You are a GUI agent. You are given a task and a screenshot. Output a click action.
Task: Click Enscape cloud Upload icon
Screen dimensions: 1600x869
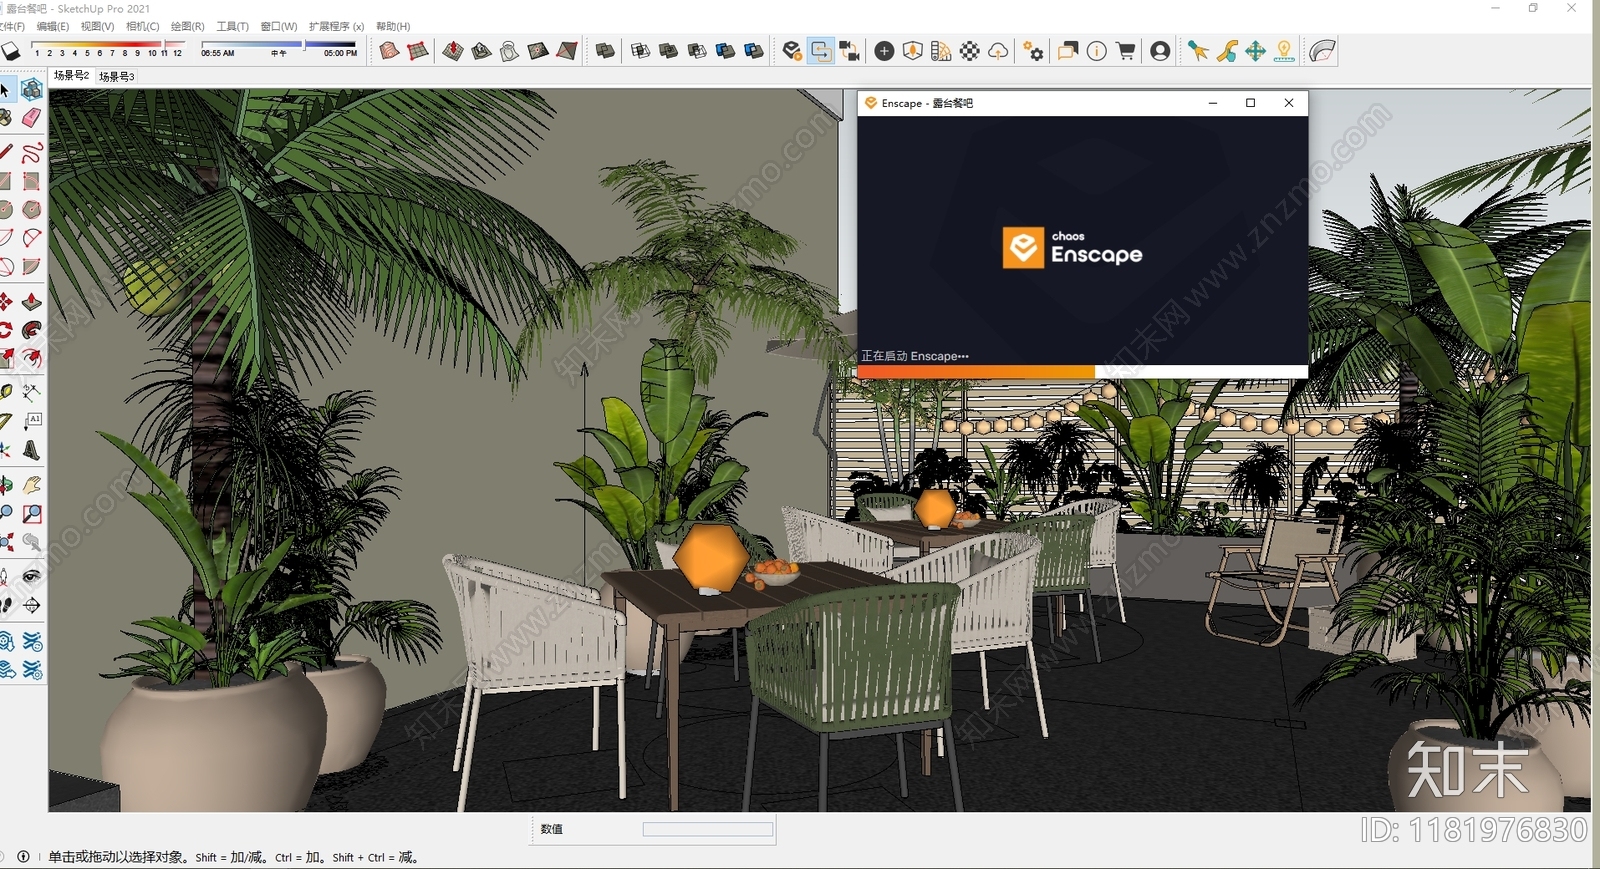tap(998, 51)
